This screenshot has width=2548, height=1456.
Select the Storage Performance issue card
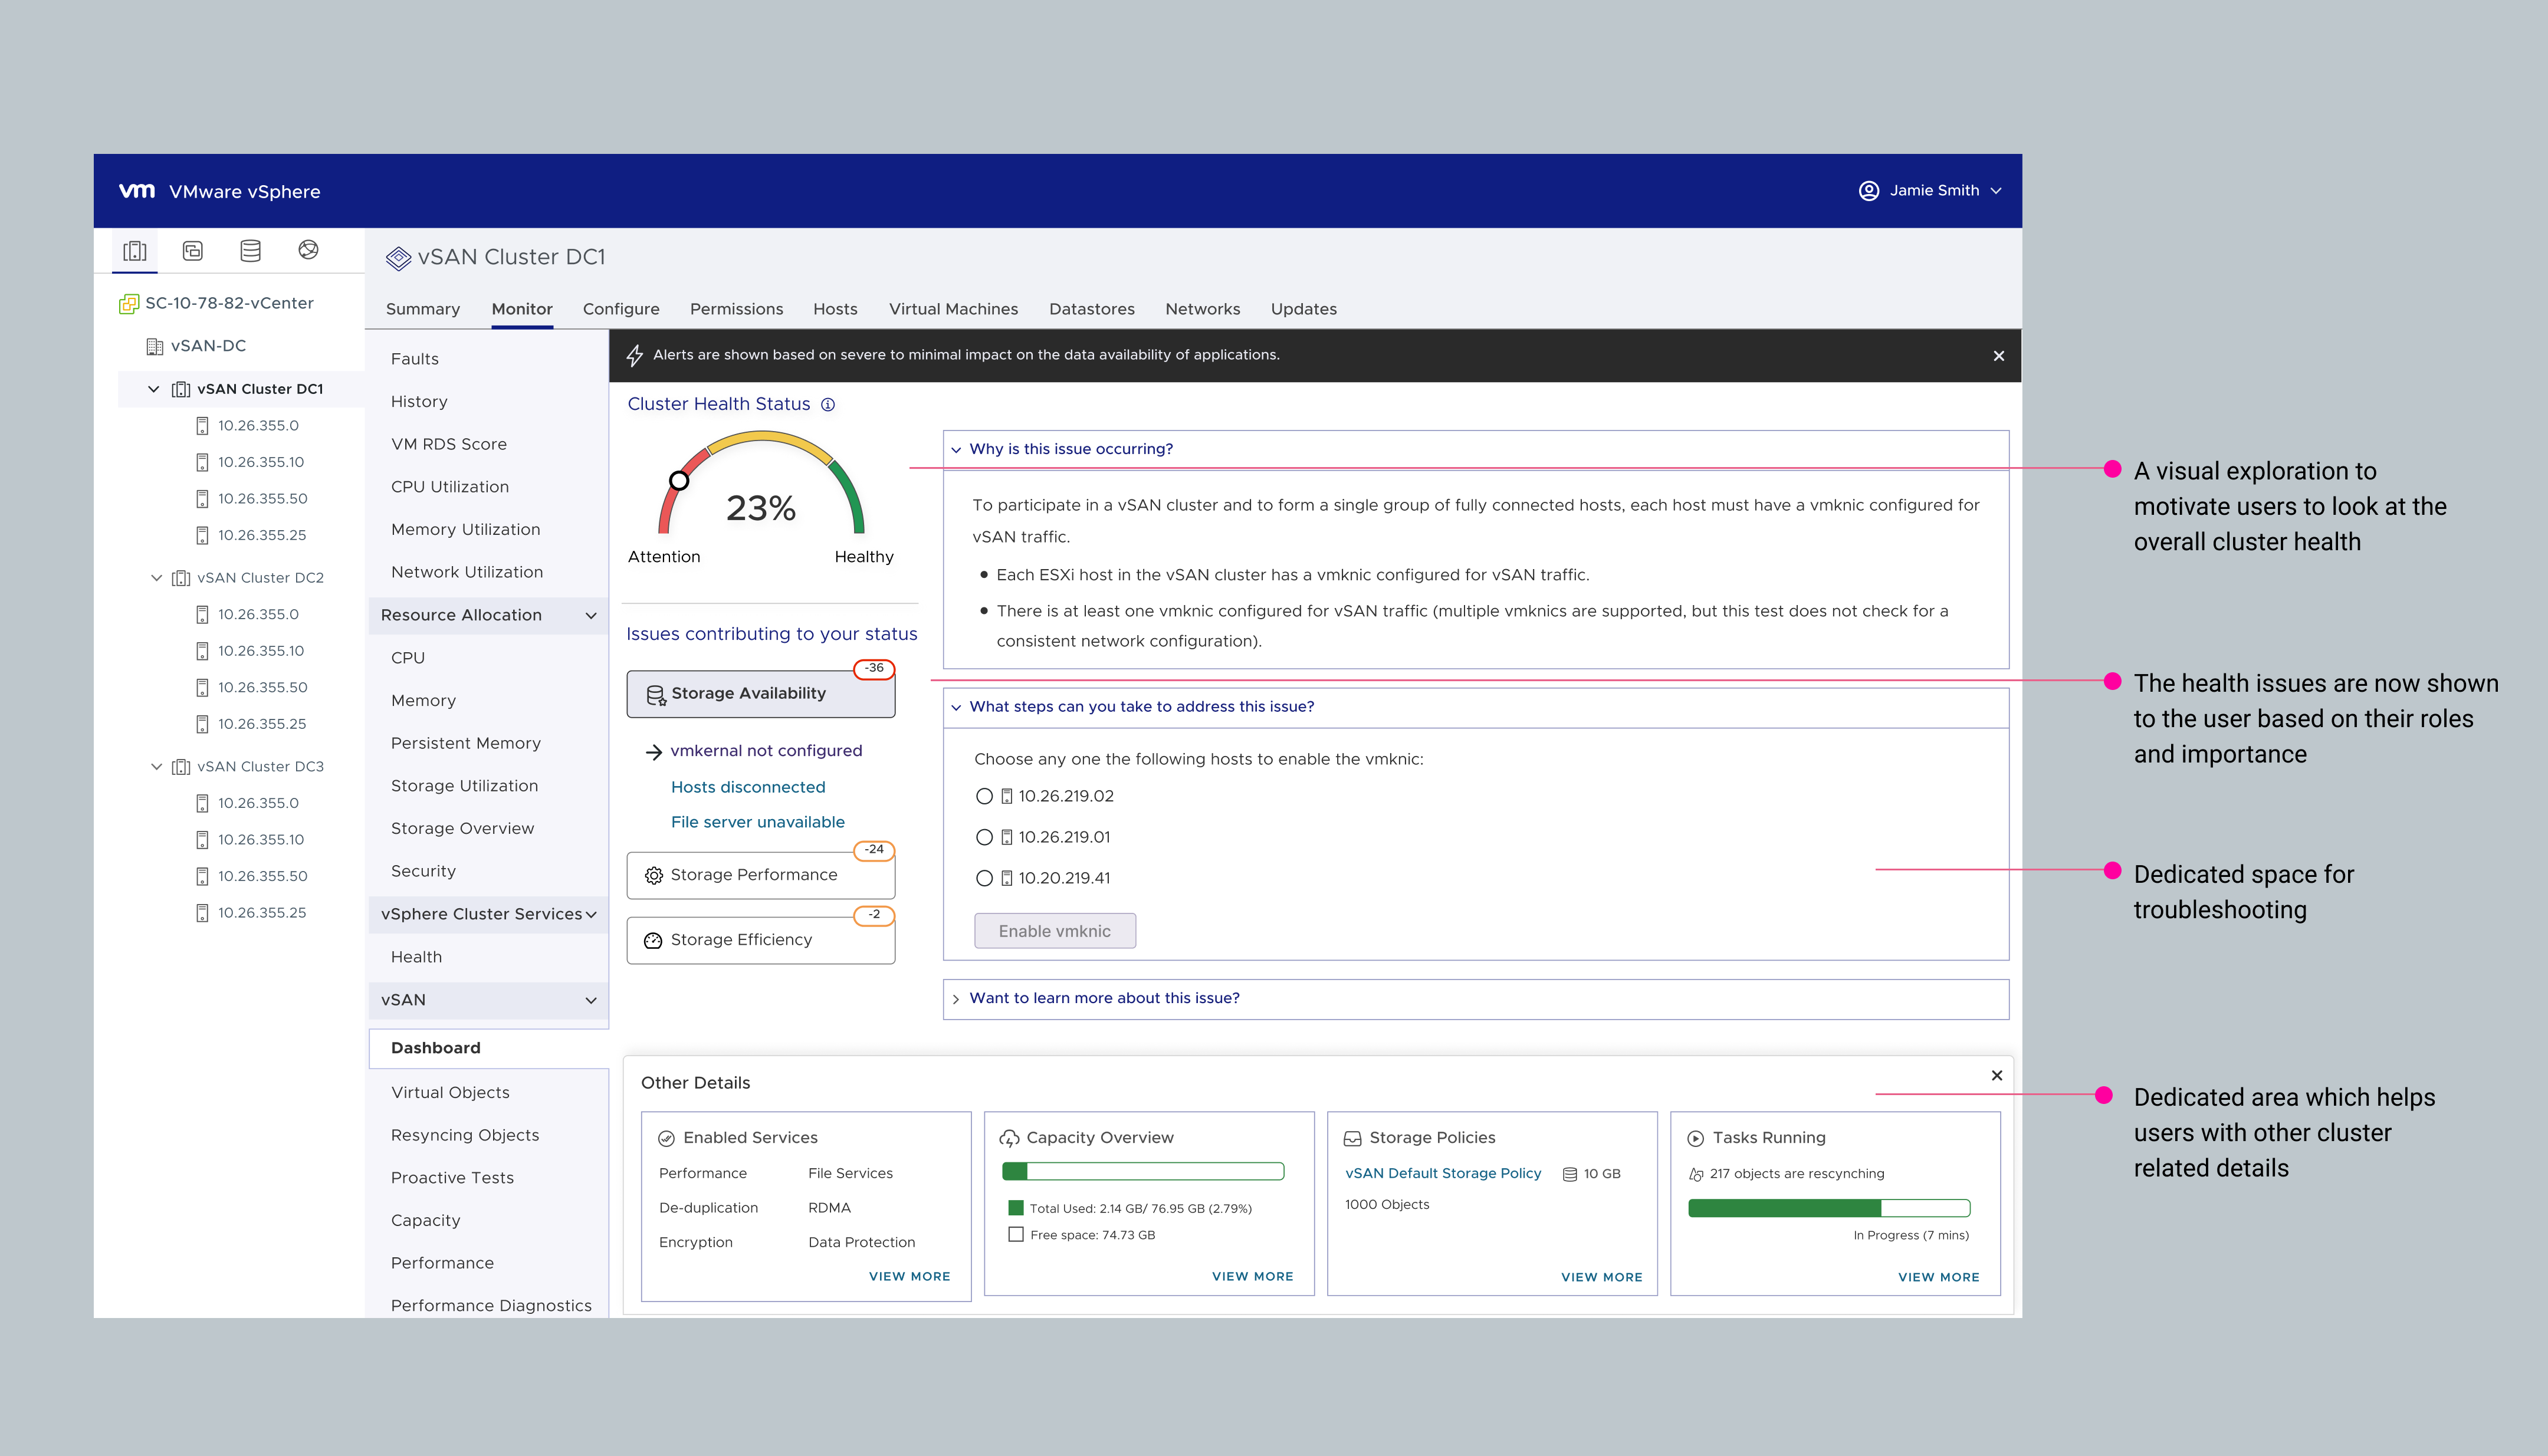tap(761, 876)
